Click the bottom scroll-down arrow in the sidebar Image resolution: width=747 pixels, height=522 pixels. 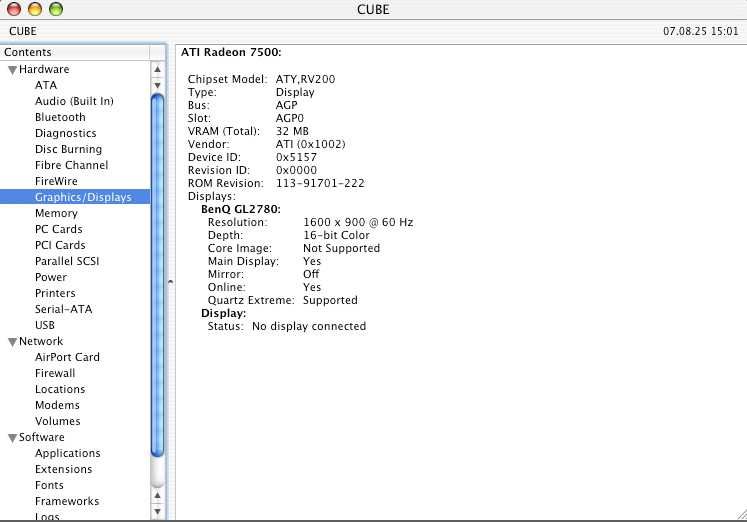(157, 512)
